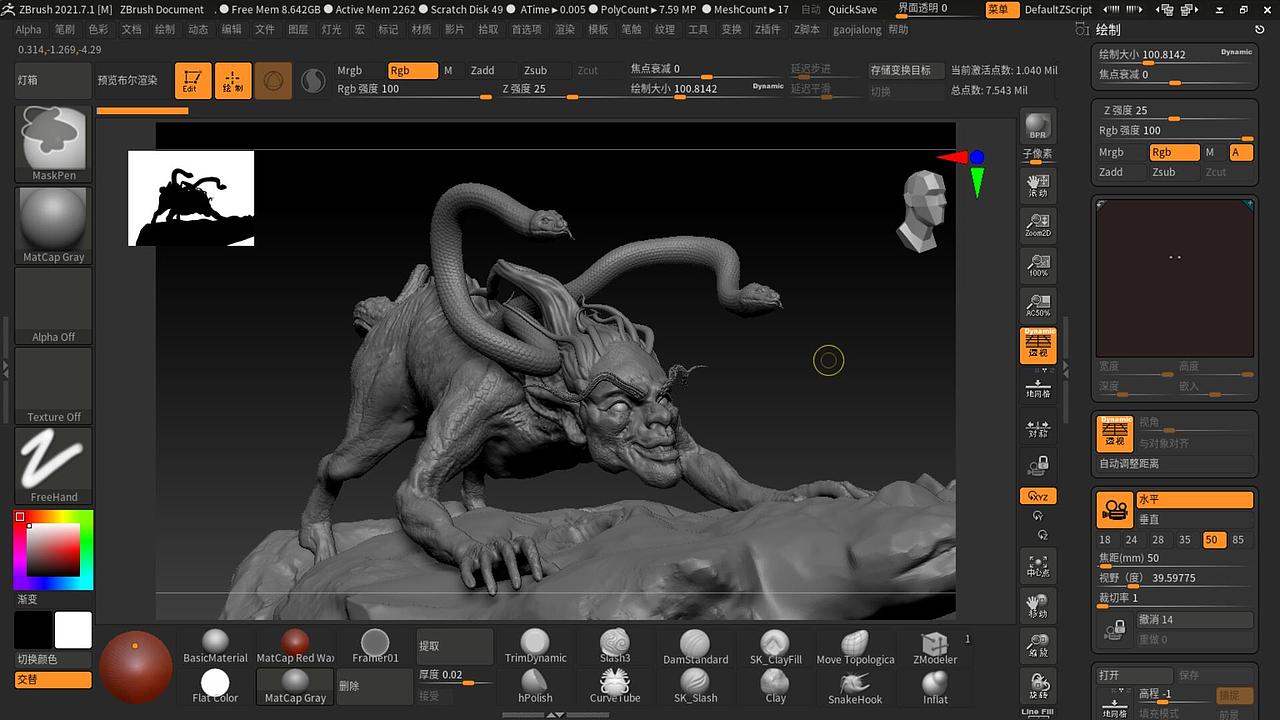Activate the Edit mode button
Viewport: 1280px width, 720px height.
point(193,80)
